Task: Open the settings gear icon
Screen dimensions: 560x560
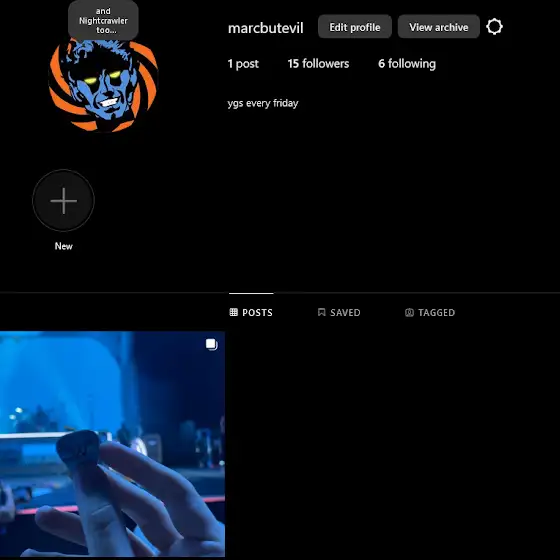Action: (x=494, y=27)
